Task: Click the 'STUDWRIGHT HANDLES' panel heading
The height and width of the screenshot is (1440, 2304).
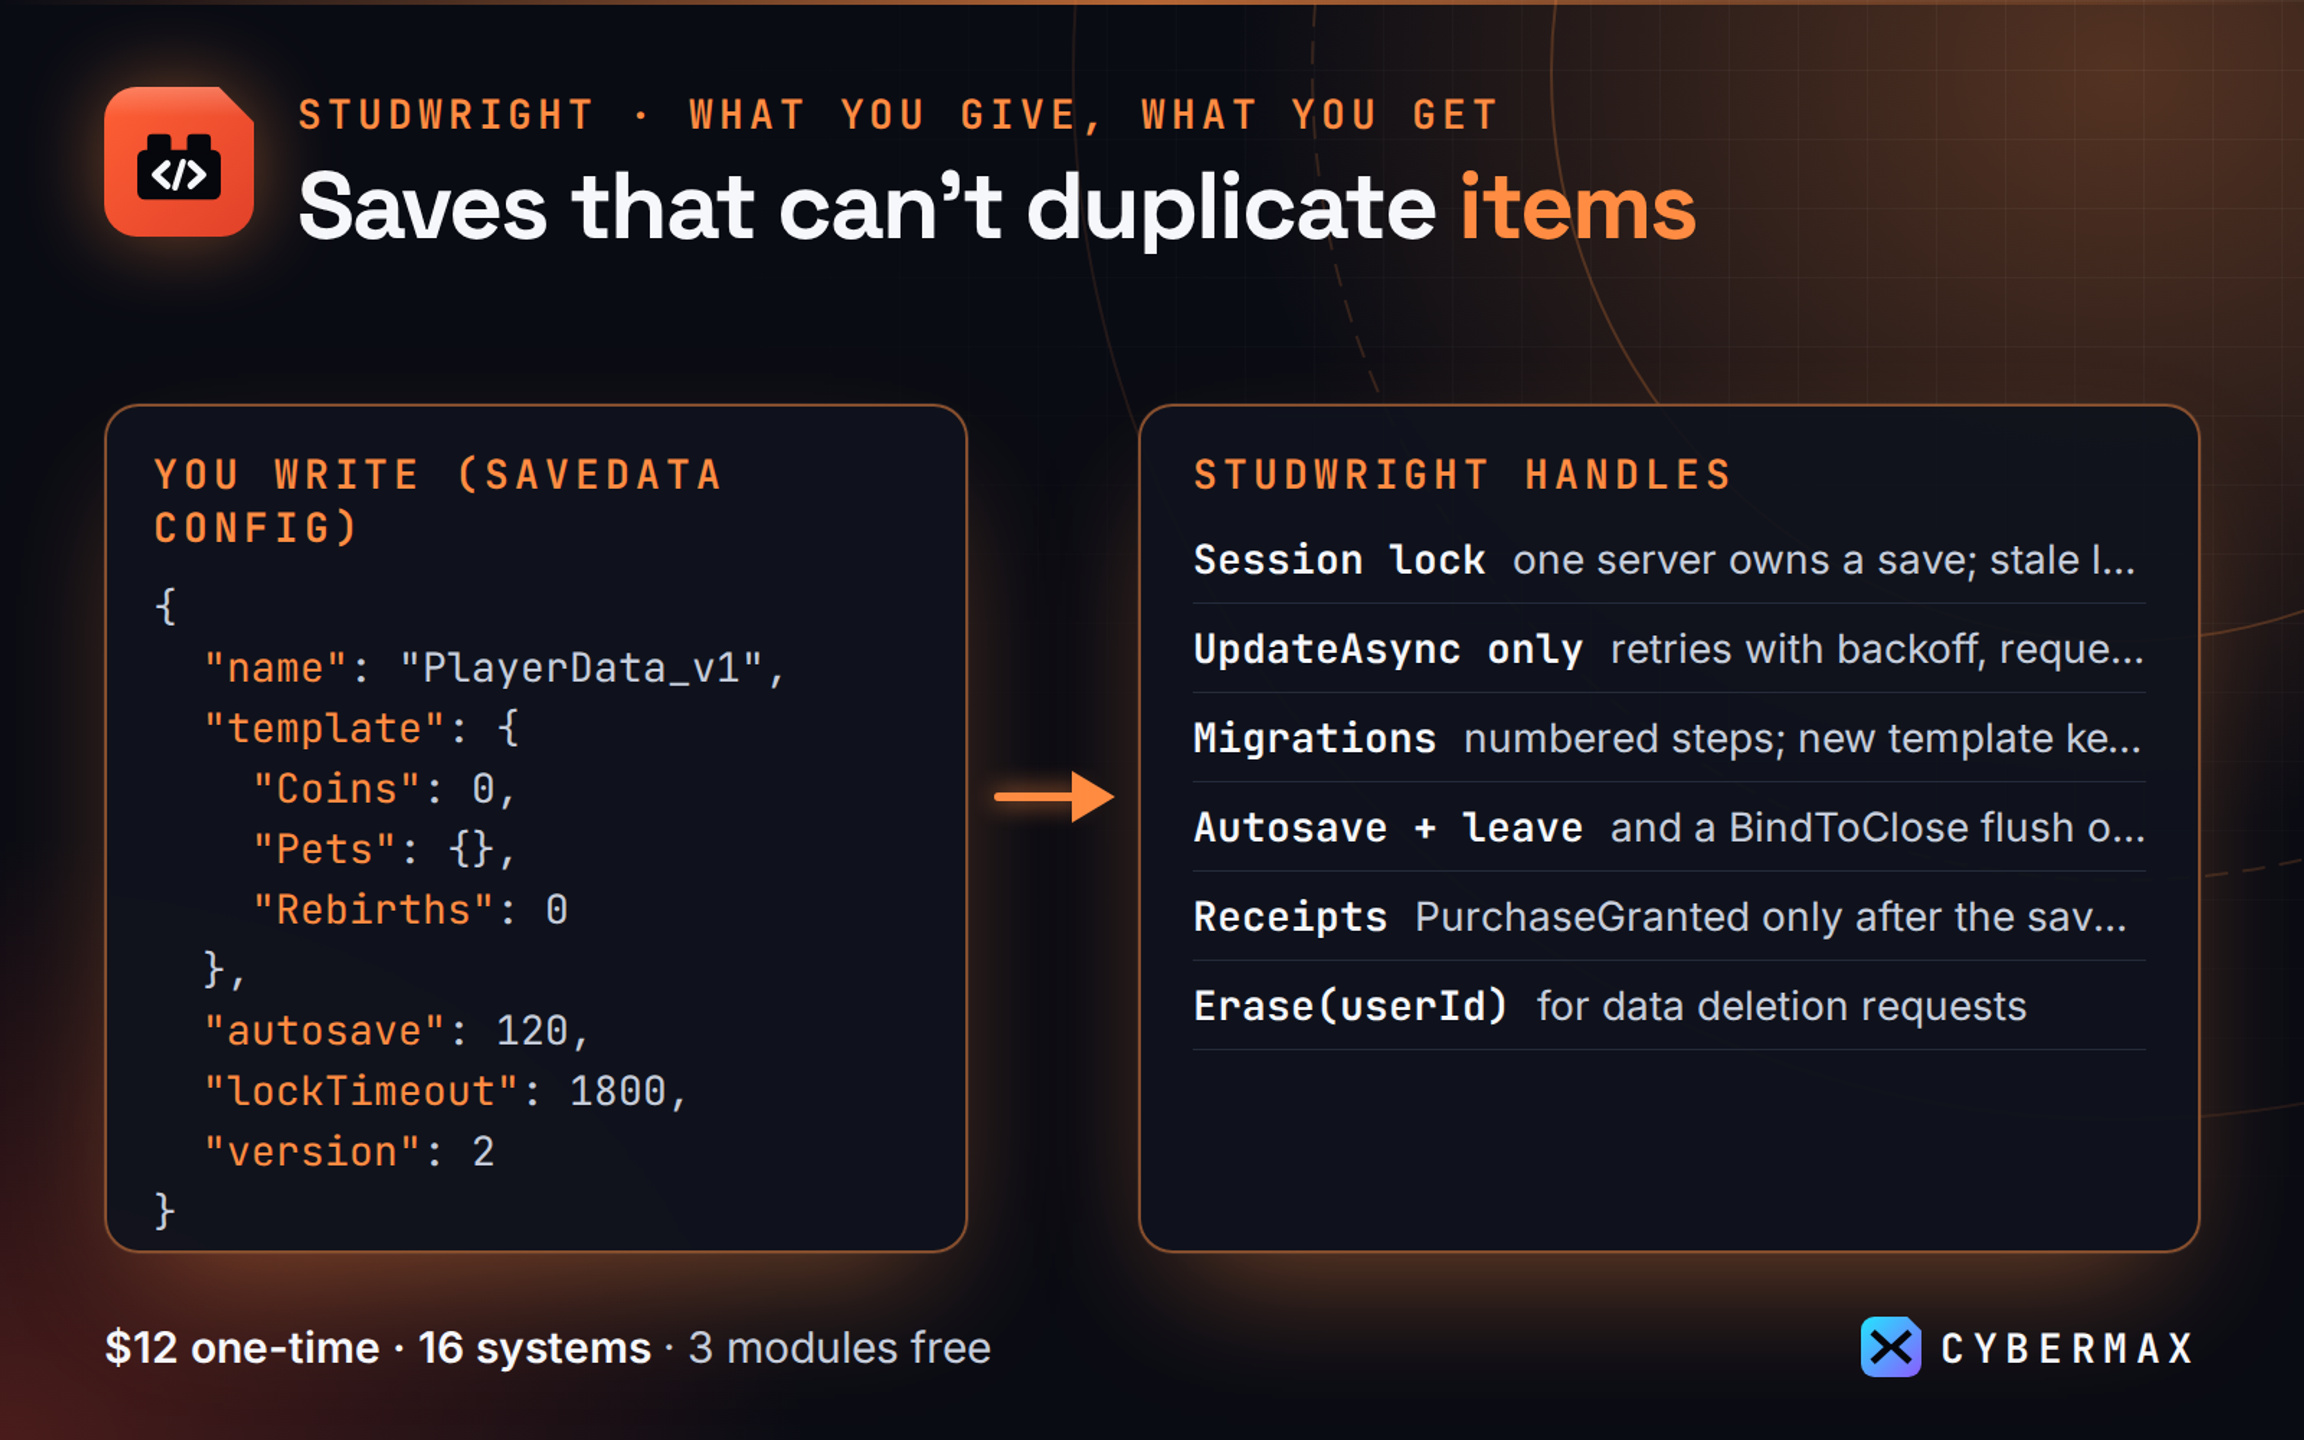Action: [x=1462, y=474]
